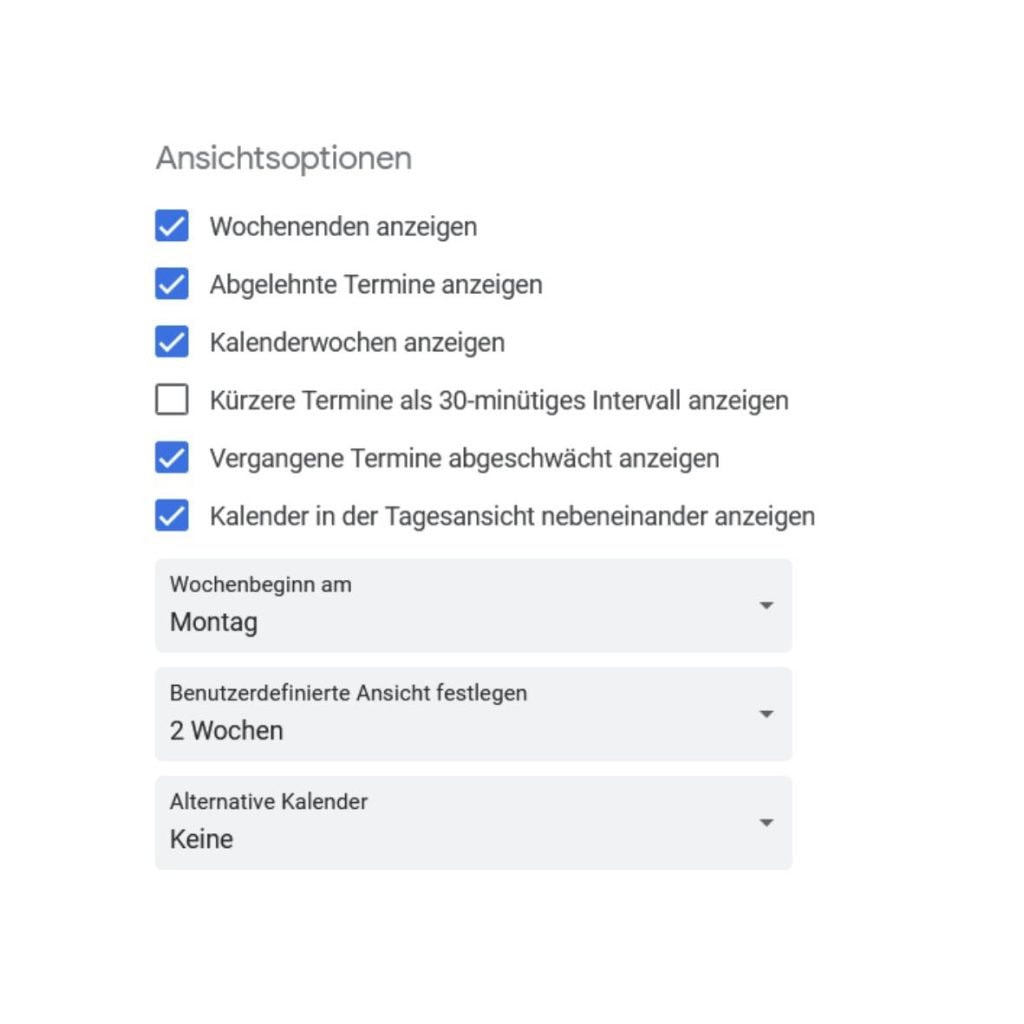Click the Vergangene Termine abgeschwächt anzeigen label
The width and height of the screenshot is (1024, 1024).
click(x=465, y=458)
